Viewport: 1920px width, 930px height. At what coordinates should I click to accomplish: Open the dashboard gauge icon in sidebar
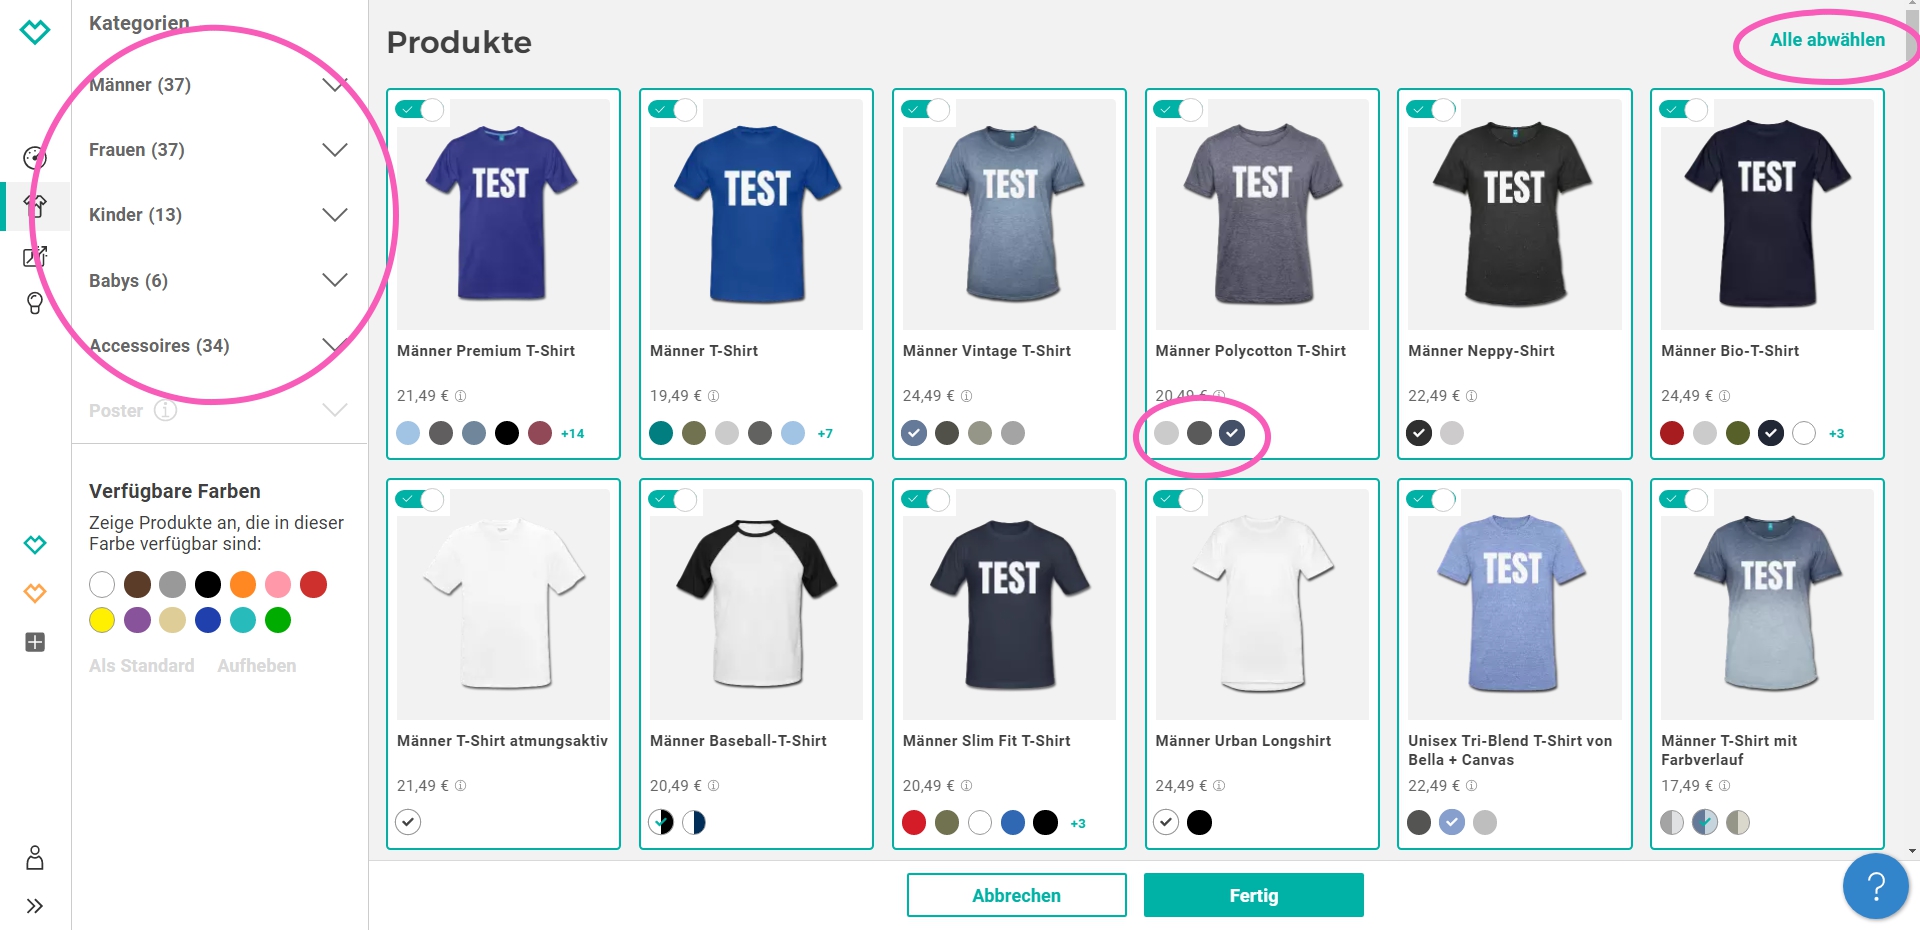pyautogui.click(x=35, y=157)
